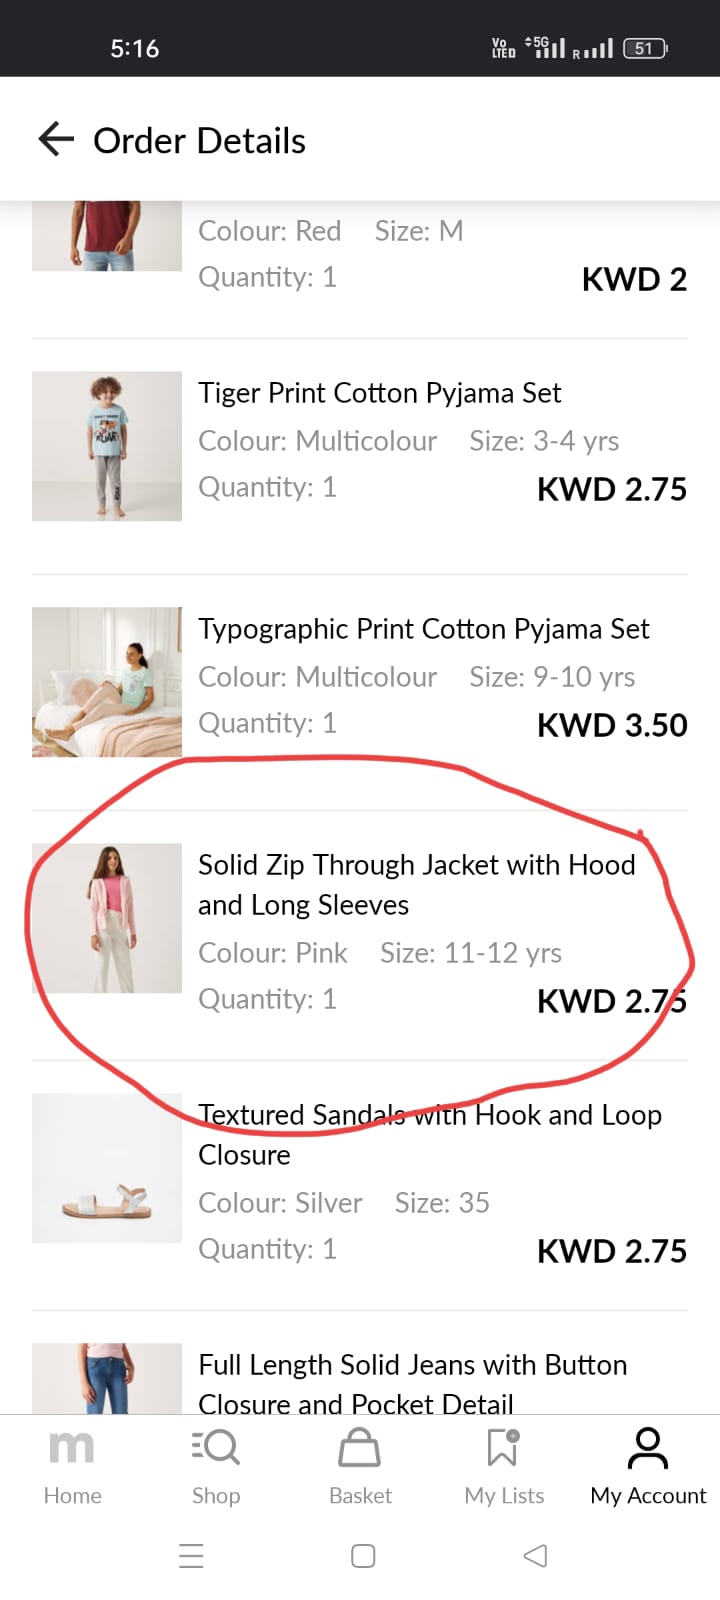
Task: Open the Basket bag icon
Action: click(360, 1448)
